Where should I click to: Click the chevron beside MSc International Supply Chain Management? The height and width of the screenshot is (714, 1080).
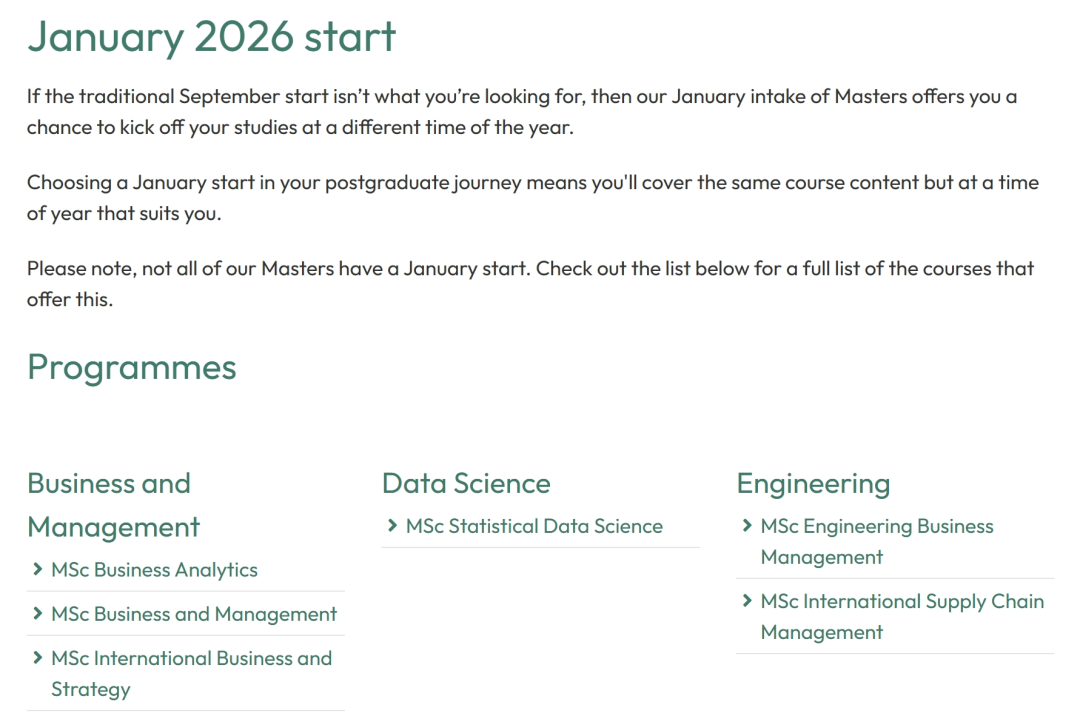pos(747,601)
